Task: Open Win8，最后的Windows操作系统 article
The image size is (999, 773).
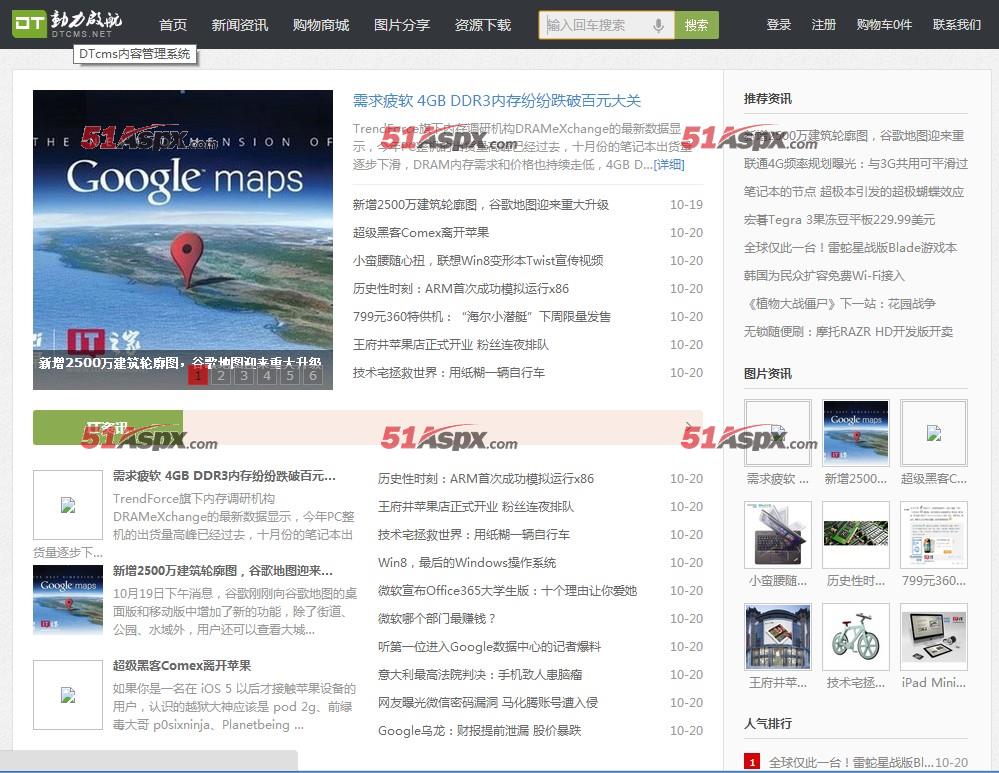Action: [466, 563]
